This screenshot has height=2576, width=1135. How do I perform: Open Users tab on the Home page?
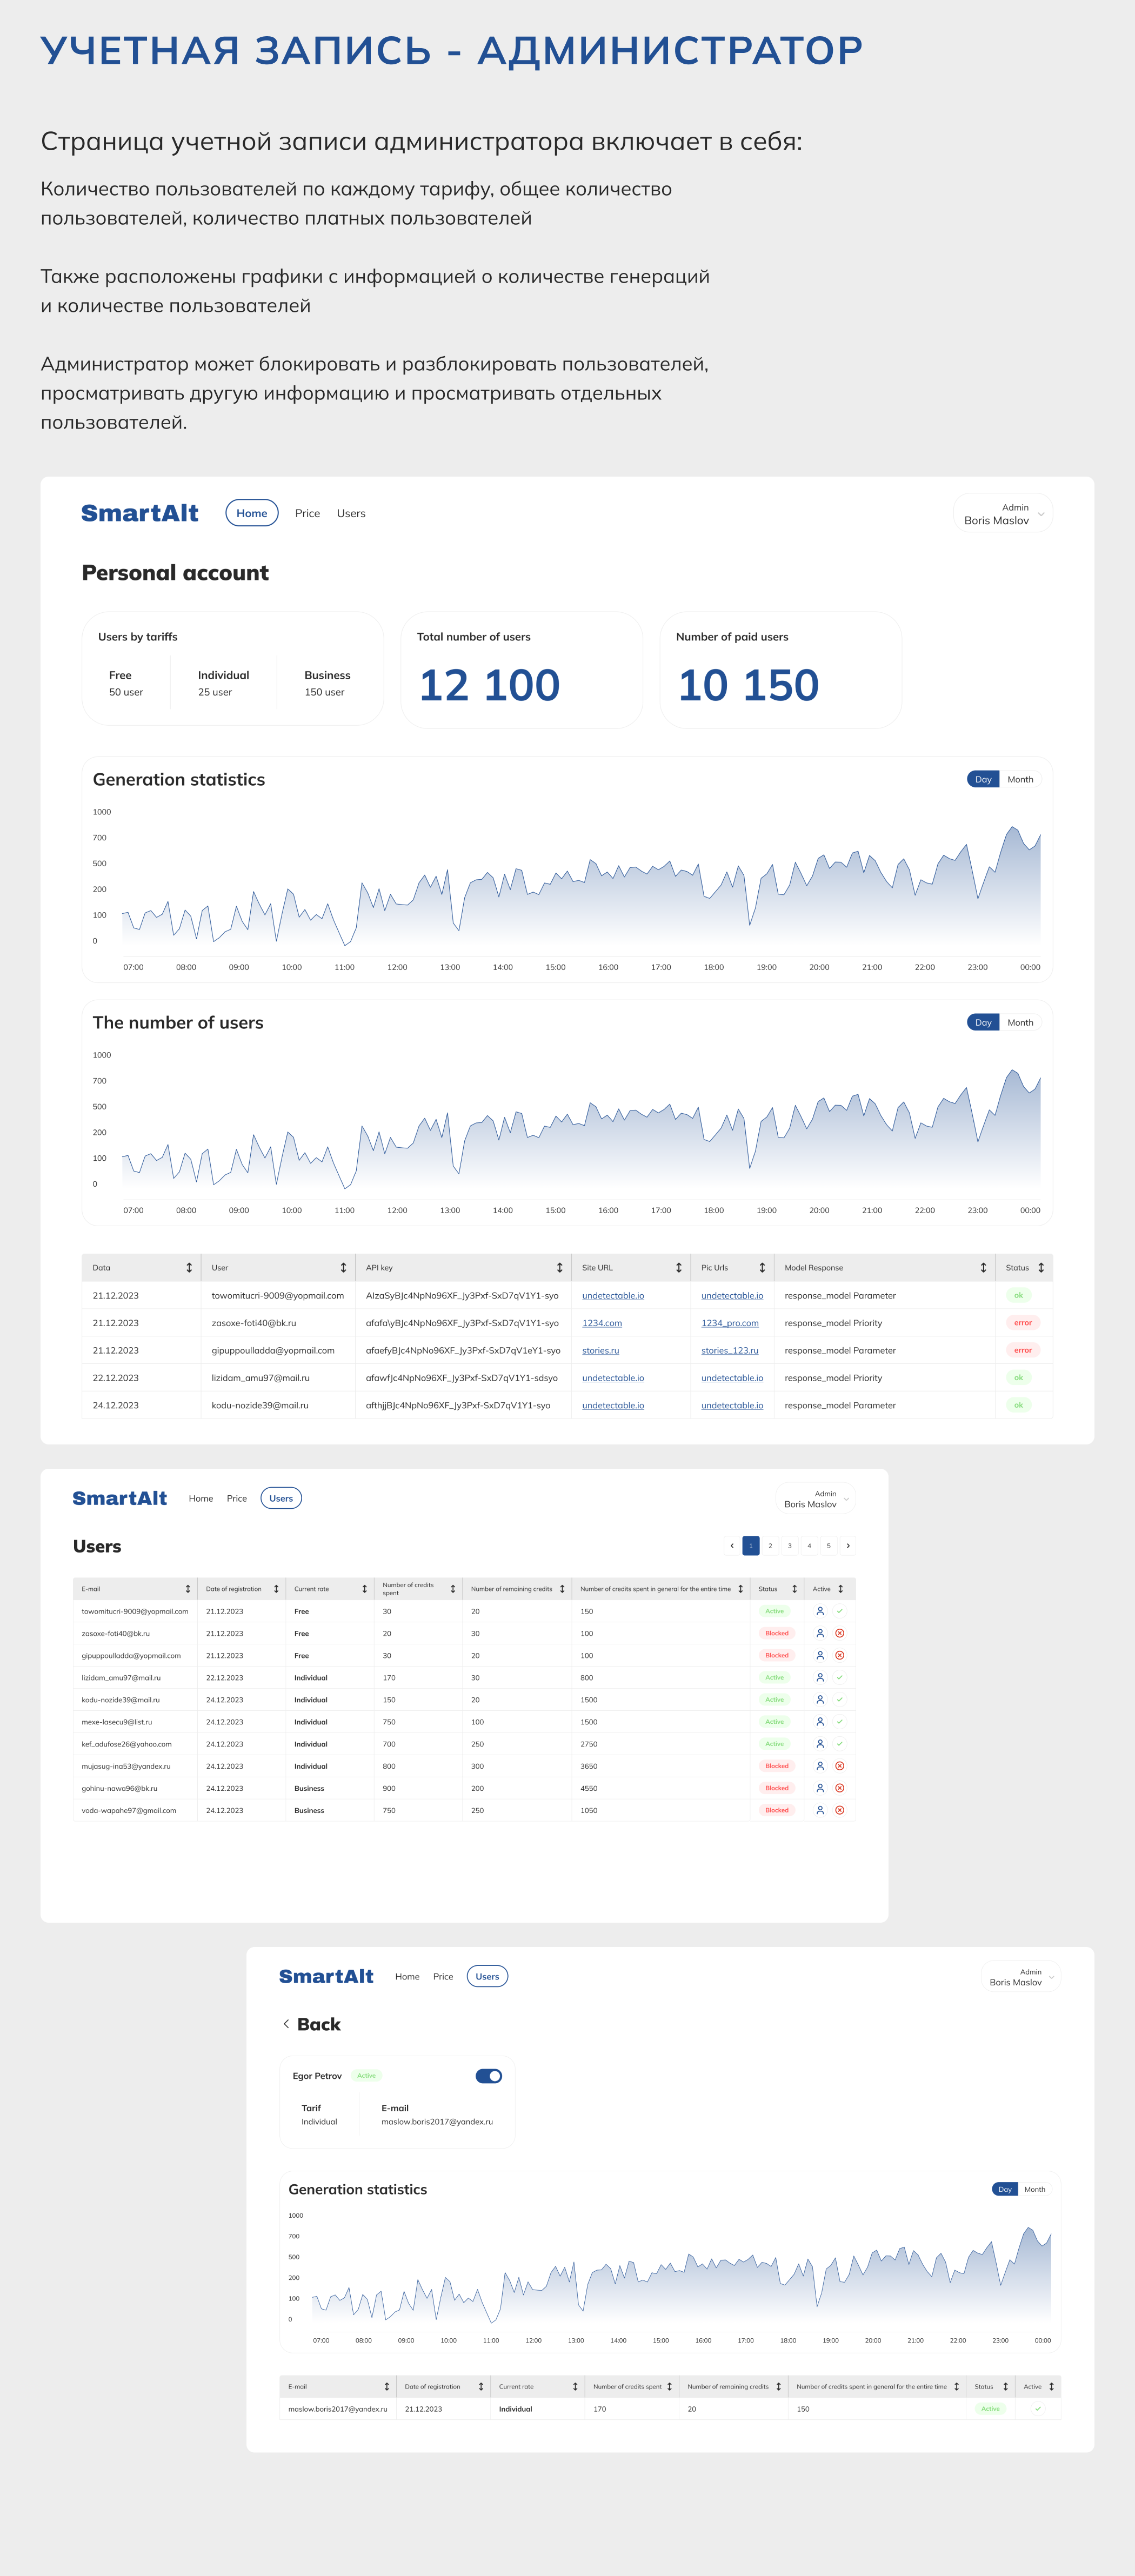click(351, 513)
